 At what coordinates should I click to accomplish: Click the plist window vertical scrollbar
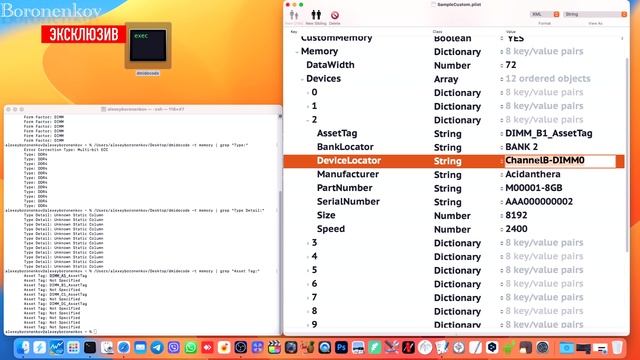pos(627,155)
